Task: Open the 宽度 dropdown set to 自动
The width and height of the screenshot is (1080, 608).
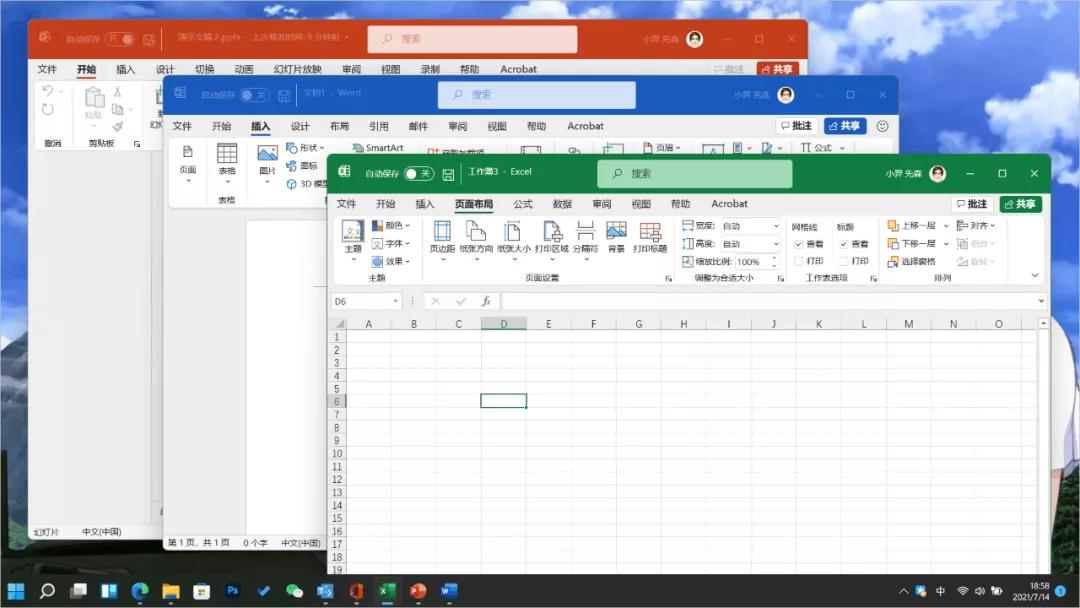Action: click(776, 226)
